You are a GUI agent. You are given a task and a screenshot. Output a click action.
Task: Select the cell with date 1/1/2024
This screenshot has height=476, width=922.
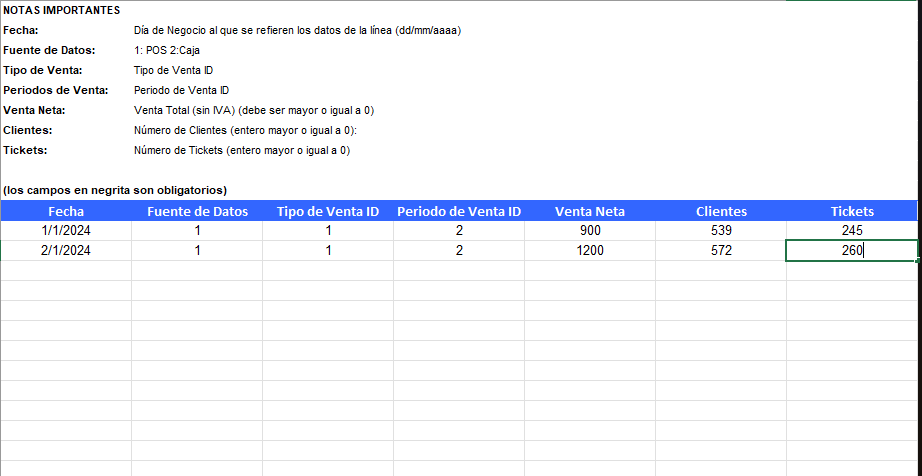(x=66, y=231)
